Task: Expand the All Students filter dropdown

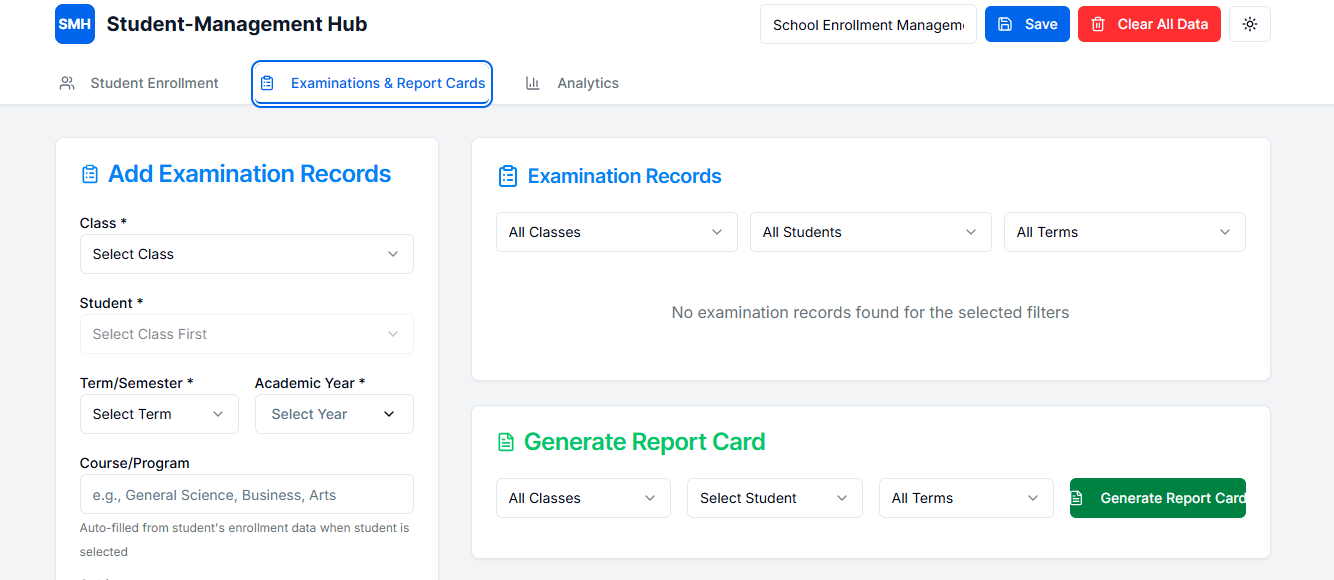Action: [x=870, y=232]
